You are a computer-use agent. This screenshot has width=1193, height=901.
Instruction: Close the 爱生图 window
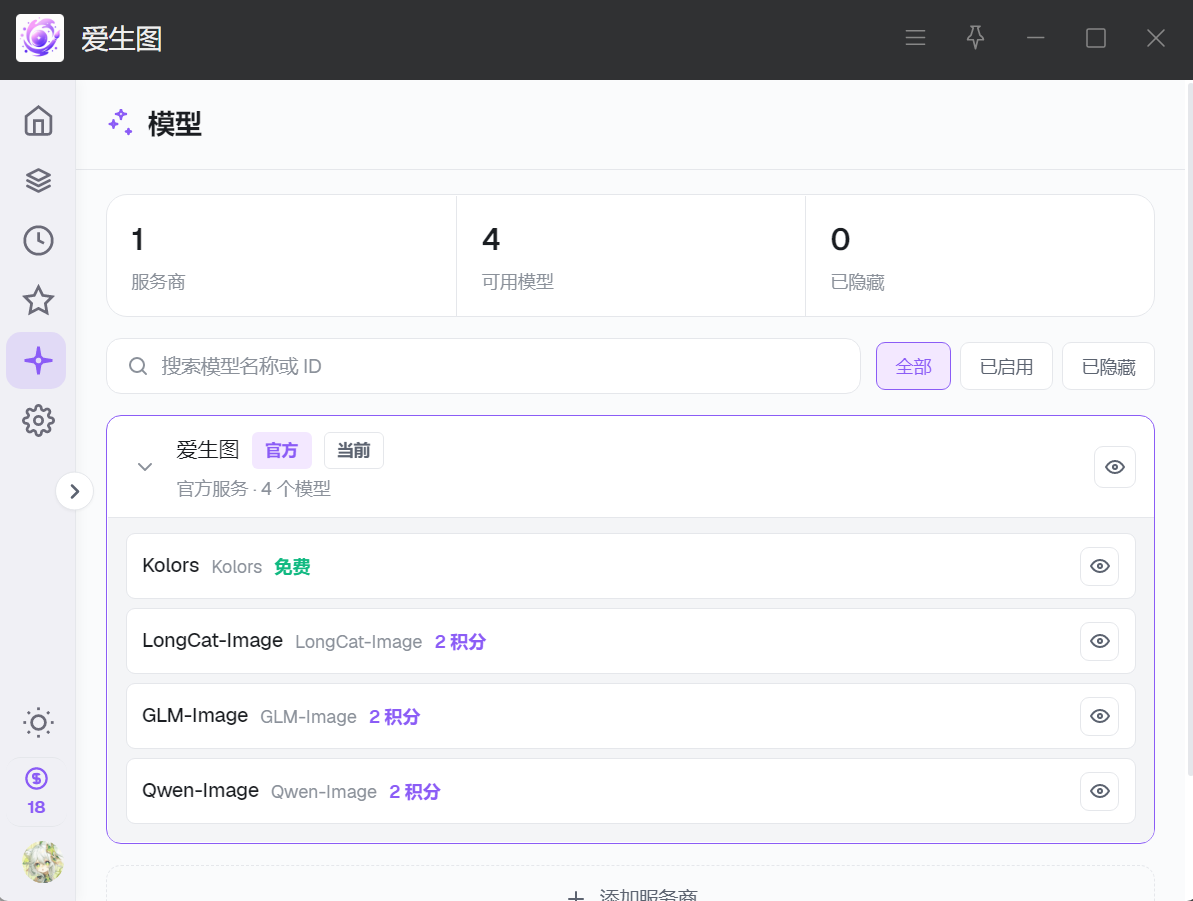coord(1156,38)
